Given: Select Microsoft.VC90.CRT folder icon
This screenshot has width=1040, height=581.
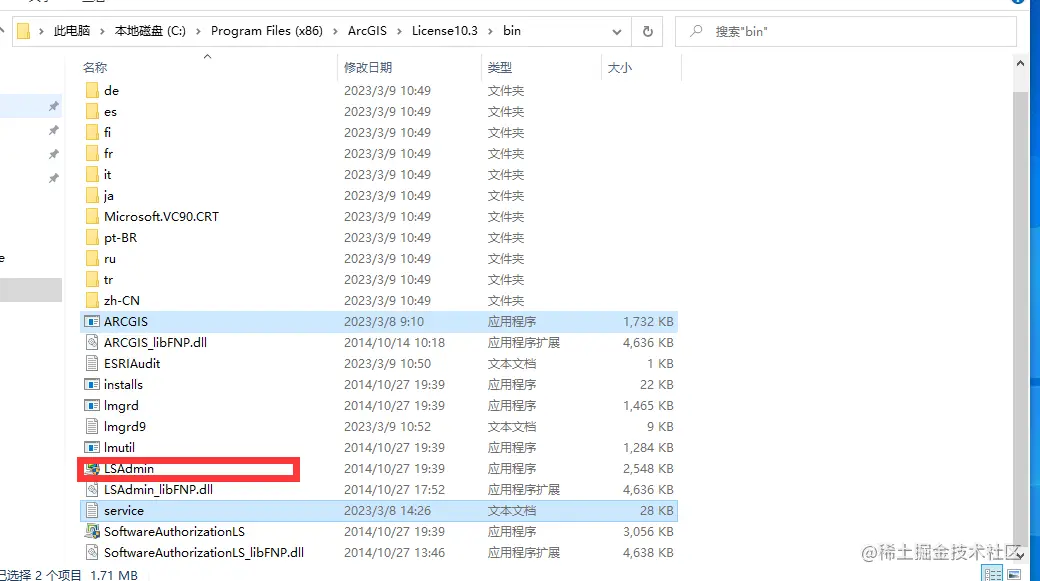Looking at the screenshot, I should coord(92,216).
